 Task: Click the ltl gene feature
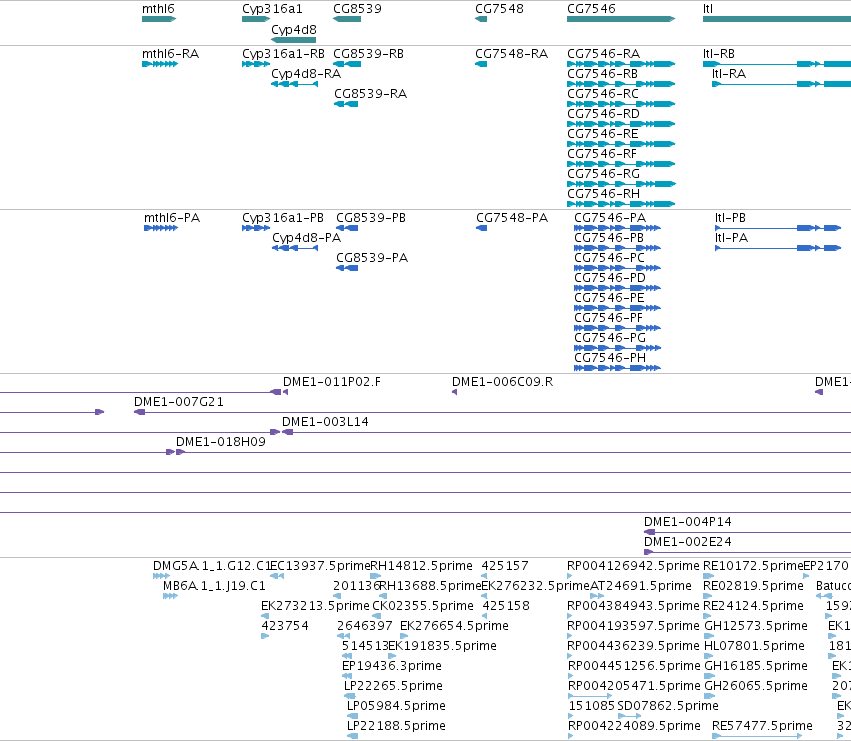point(777,19)
